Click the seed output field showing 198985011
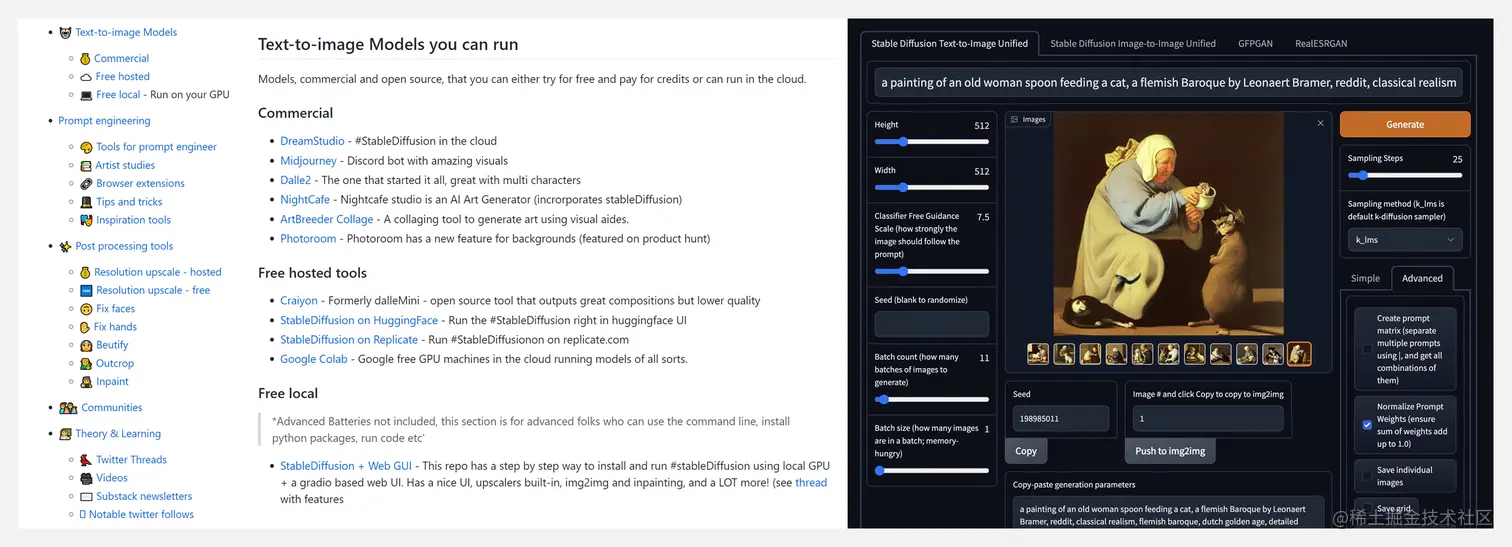Screen dimensions: 1512x547 [x=1061, y=419]
